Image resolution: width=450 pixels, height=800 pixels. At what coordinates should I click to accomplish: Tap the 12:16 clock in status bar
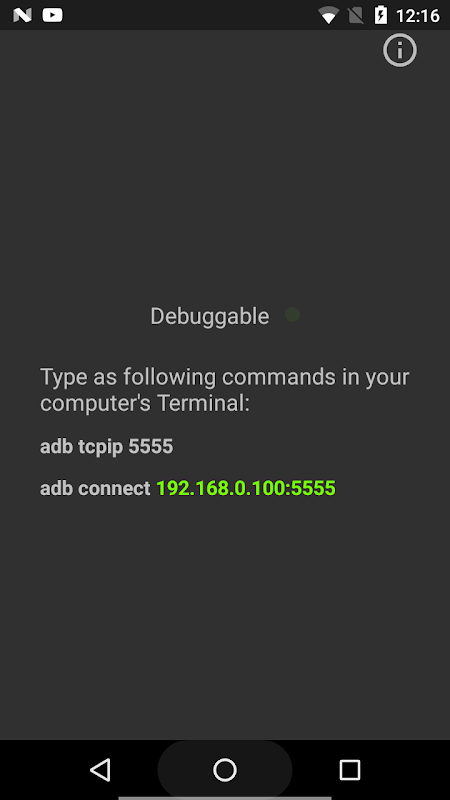pyautogui.click(x=418, y=16)
